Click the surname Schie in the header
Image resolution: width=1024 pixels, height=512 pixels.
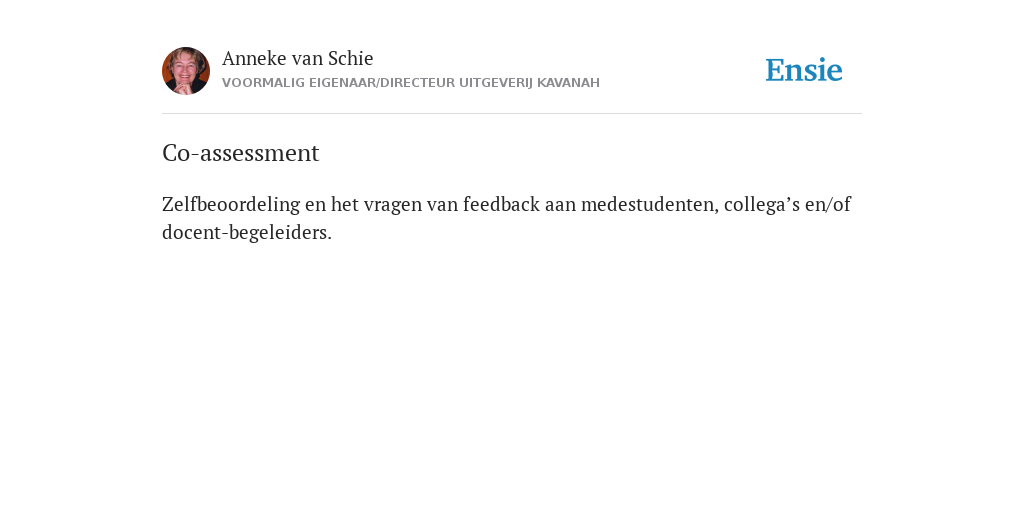(351, 58)
